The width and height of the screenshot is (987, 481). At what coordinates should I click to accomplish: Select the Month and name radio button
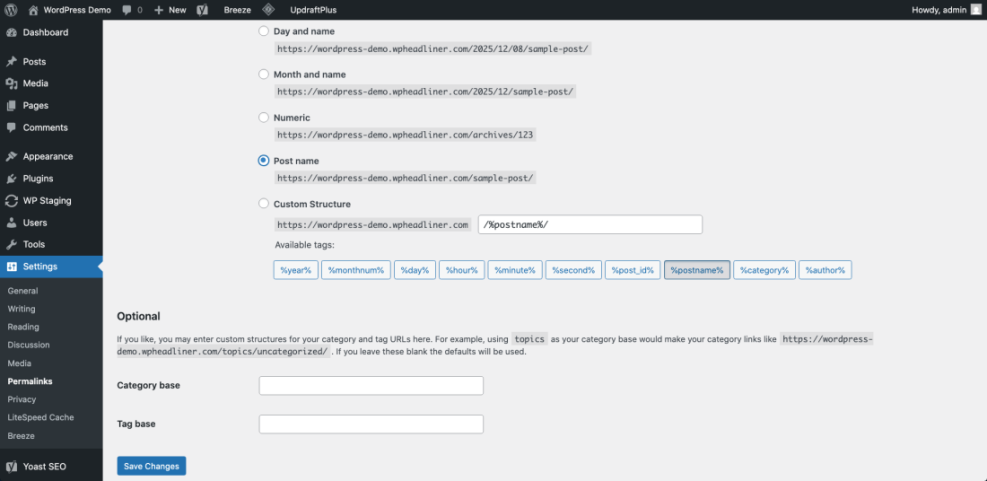tap(264, 74)
